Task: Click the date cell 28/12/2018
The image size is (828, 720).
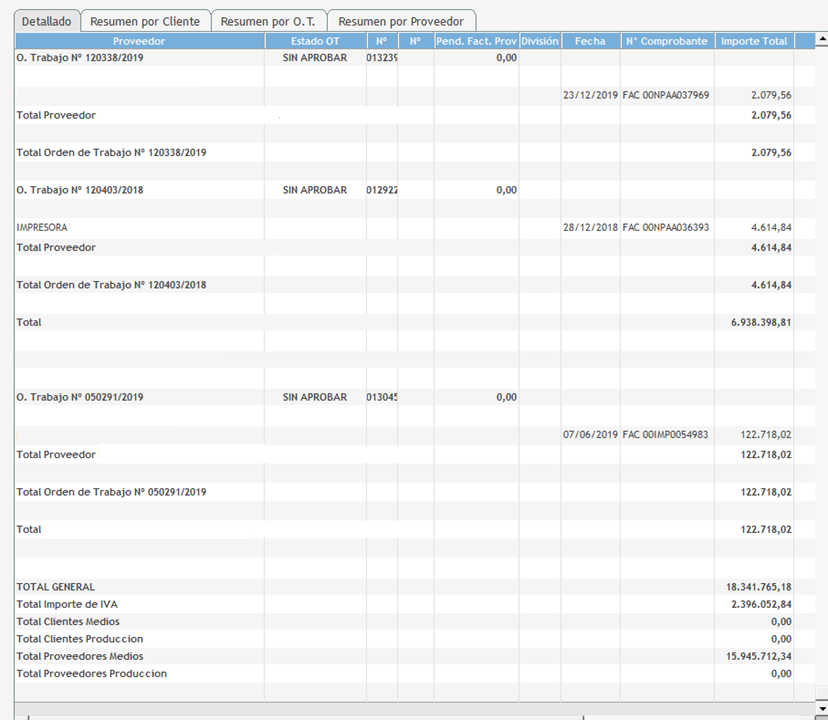Action: click(590, 228)
